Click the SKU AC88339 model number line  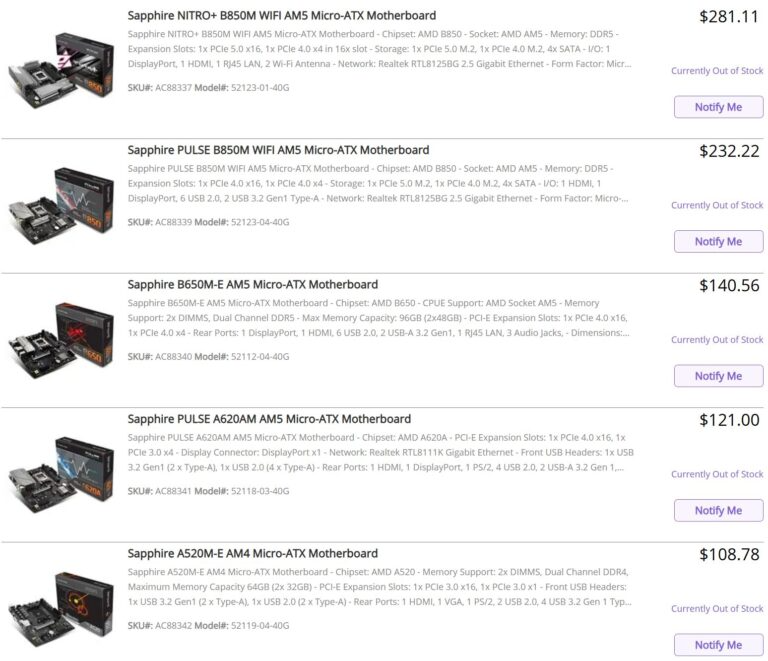point(208,222)
